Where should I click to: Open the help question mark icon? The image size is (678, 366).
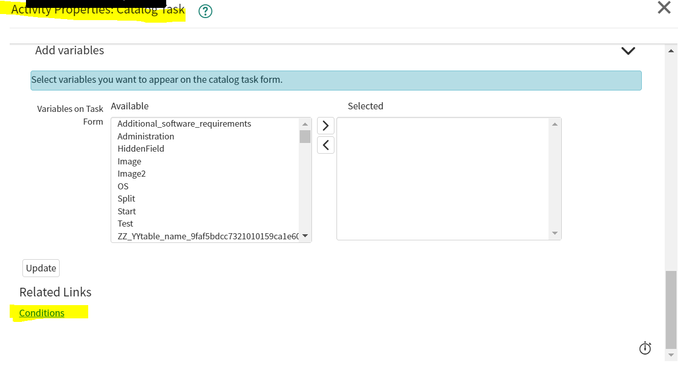click(x=205, y=11)
